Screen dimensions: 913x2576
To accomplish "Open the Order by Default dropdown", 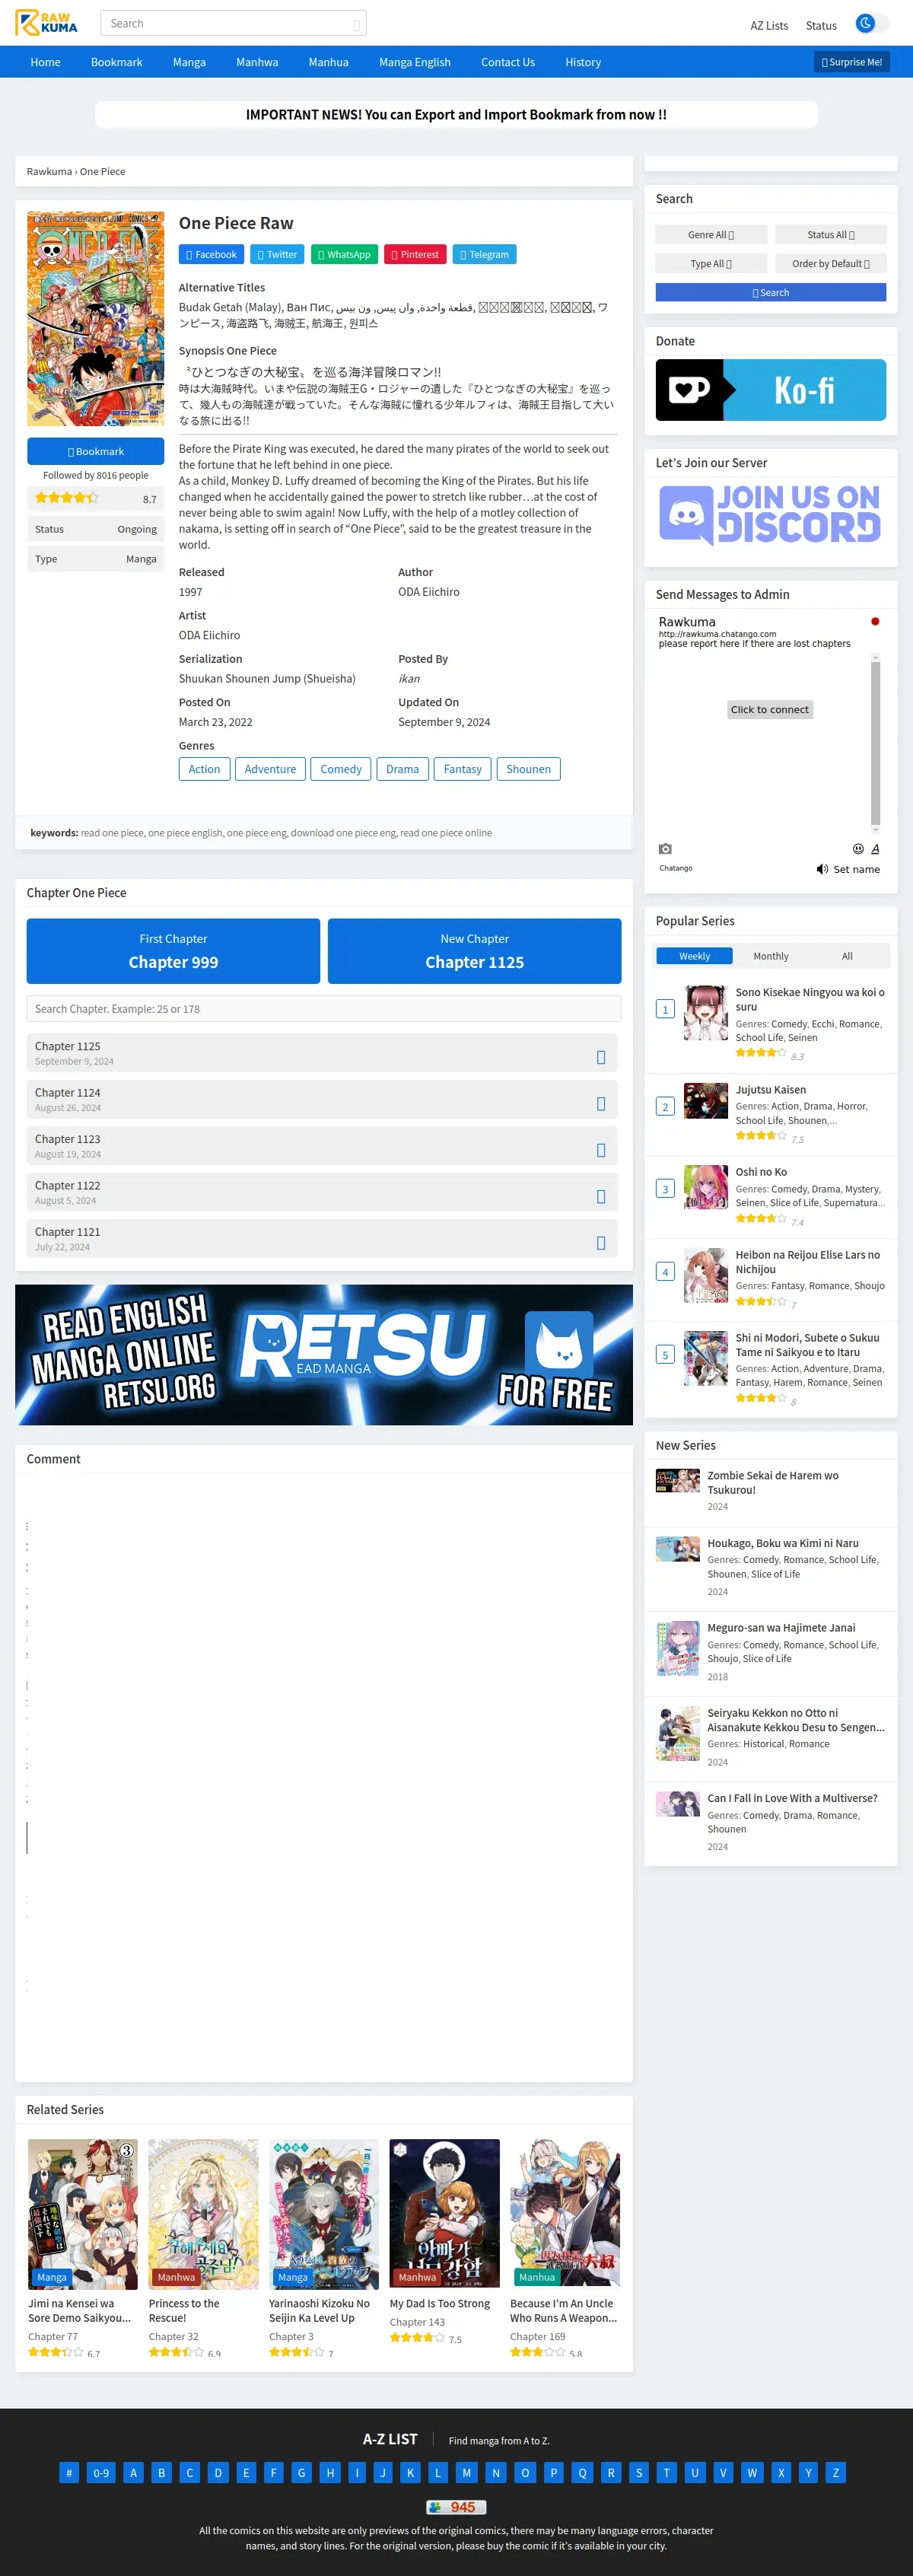I will point(830,264).
